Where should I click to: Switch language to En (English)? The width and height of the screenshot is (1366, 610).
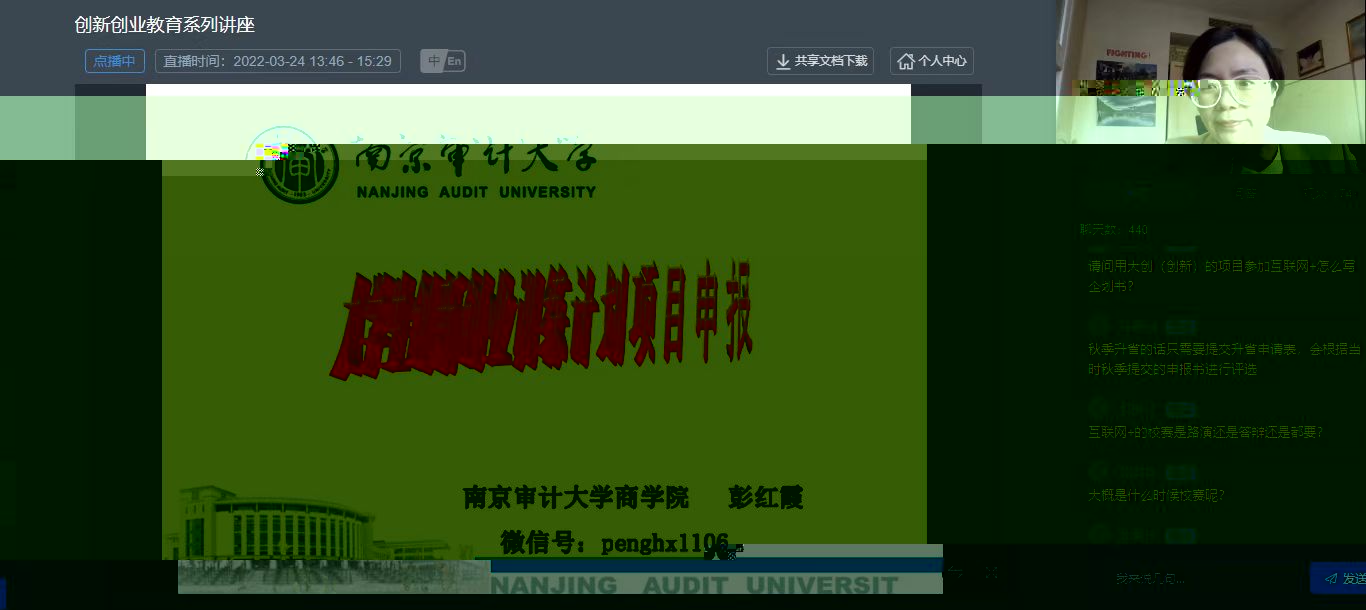click(x=455, y=61)
